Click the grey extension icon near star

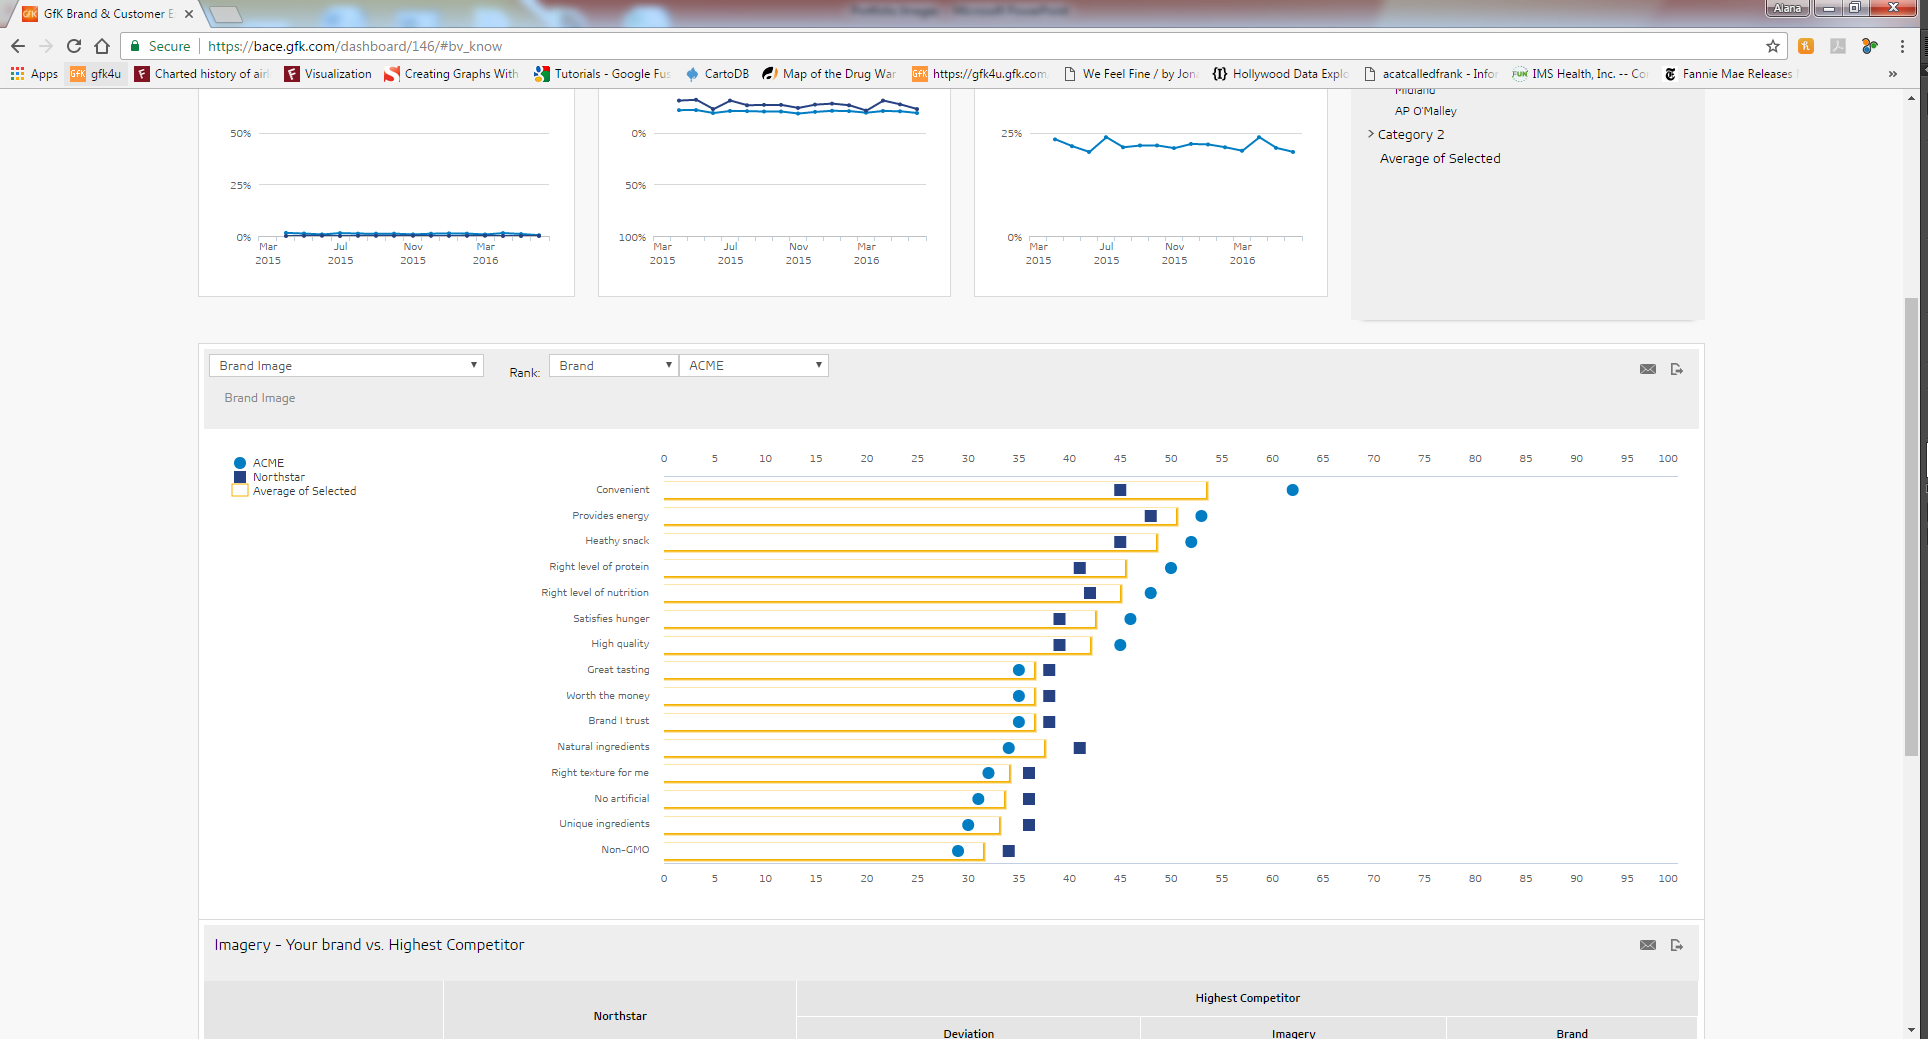pyautogui.click(x=1838, y=46)
